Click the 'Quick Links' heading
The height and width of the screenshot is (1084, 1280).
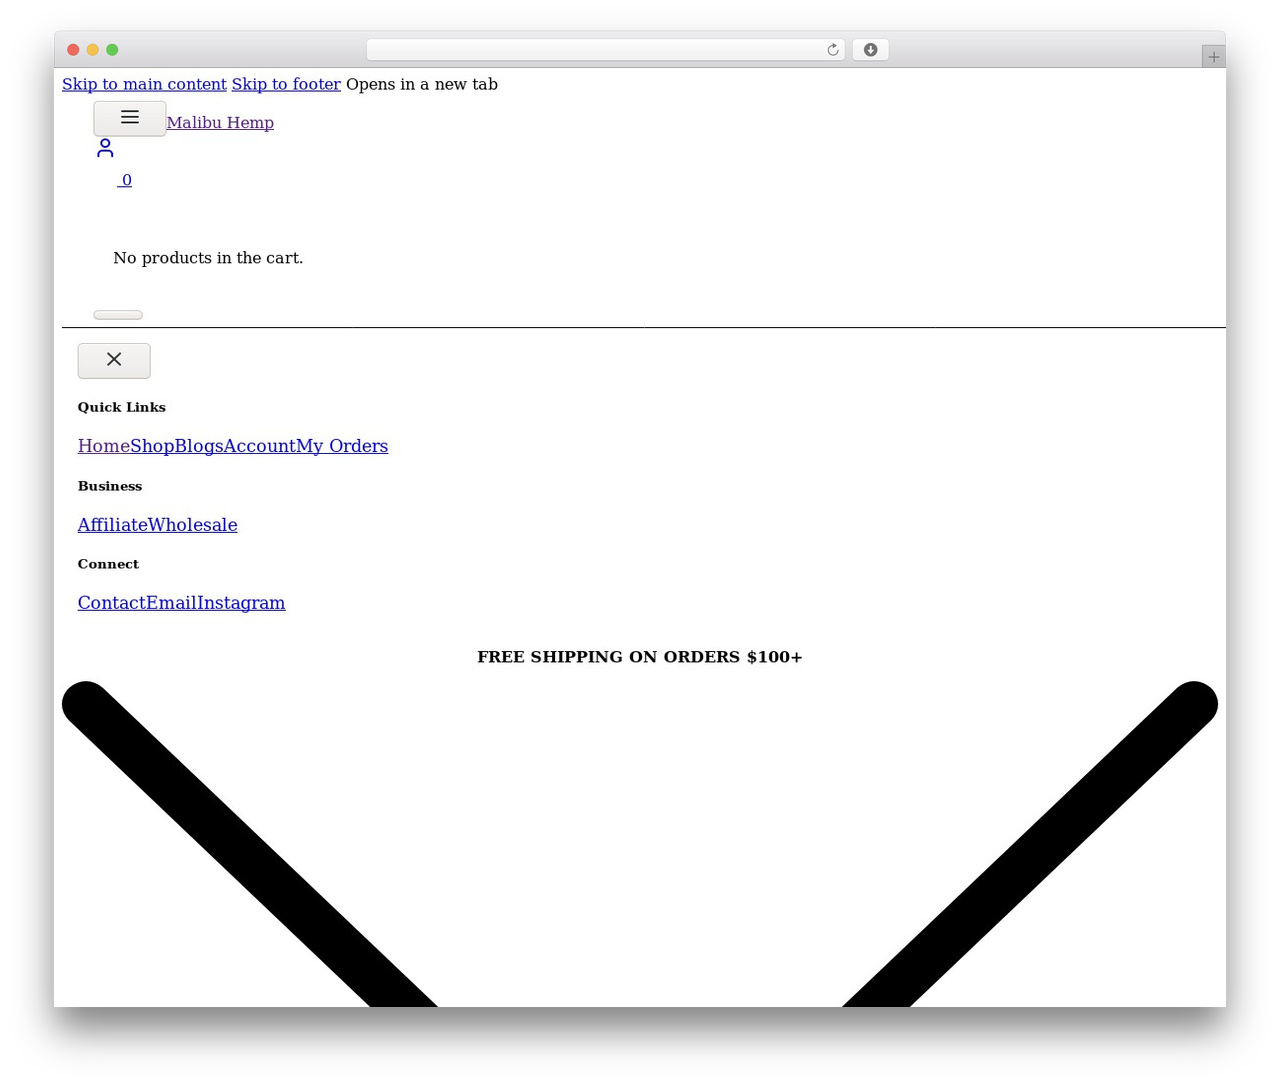click(x=122, y=407)
